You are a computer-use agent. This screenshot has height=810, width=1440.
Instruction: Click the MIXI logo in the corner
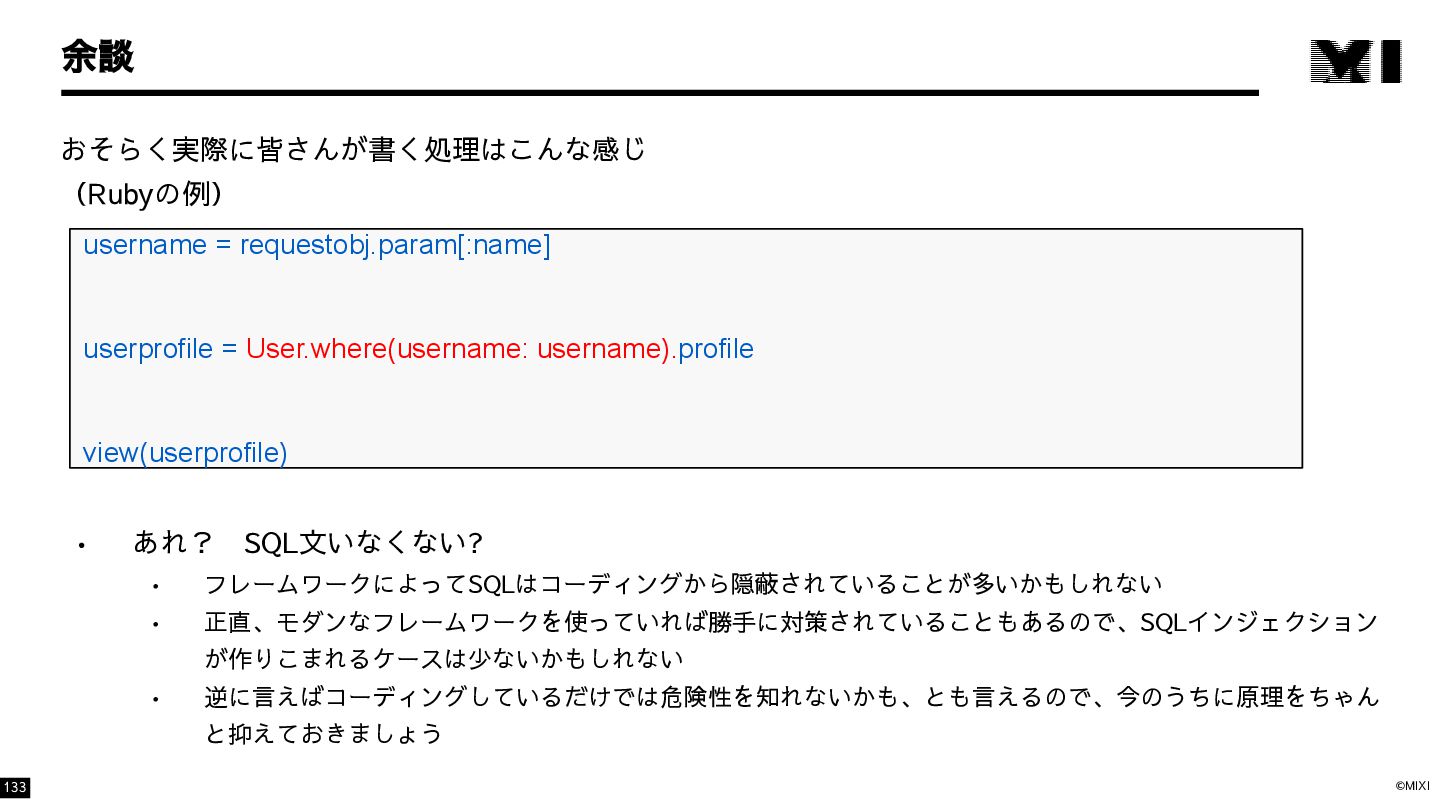(x=1355, y=61)
